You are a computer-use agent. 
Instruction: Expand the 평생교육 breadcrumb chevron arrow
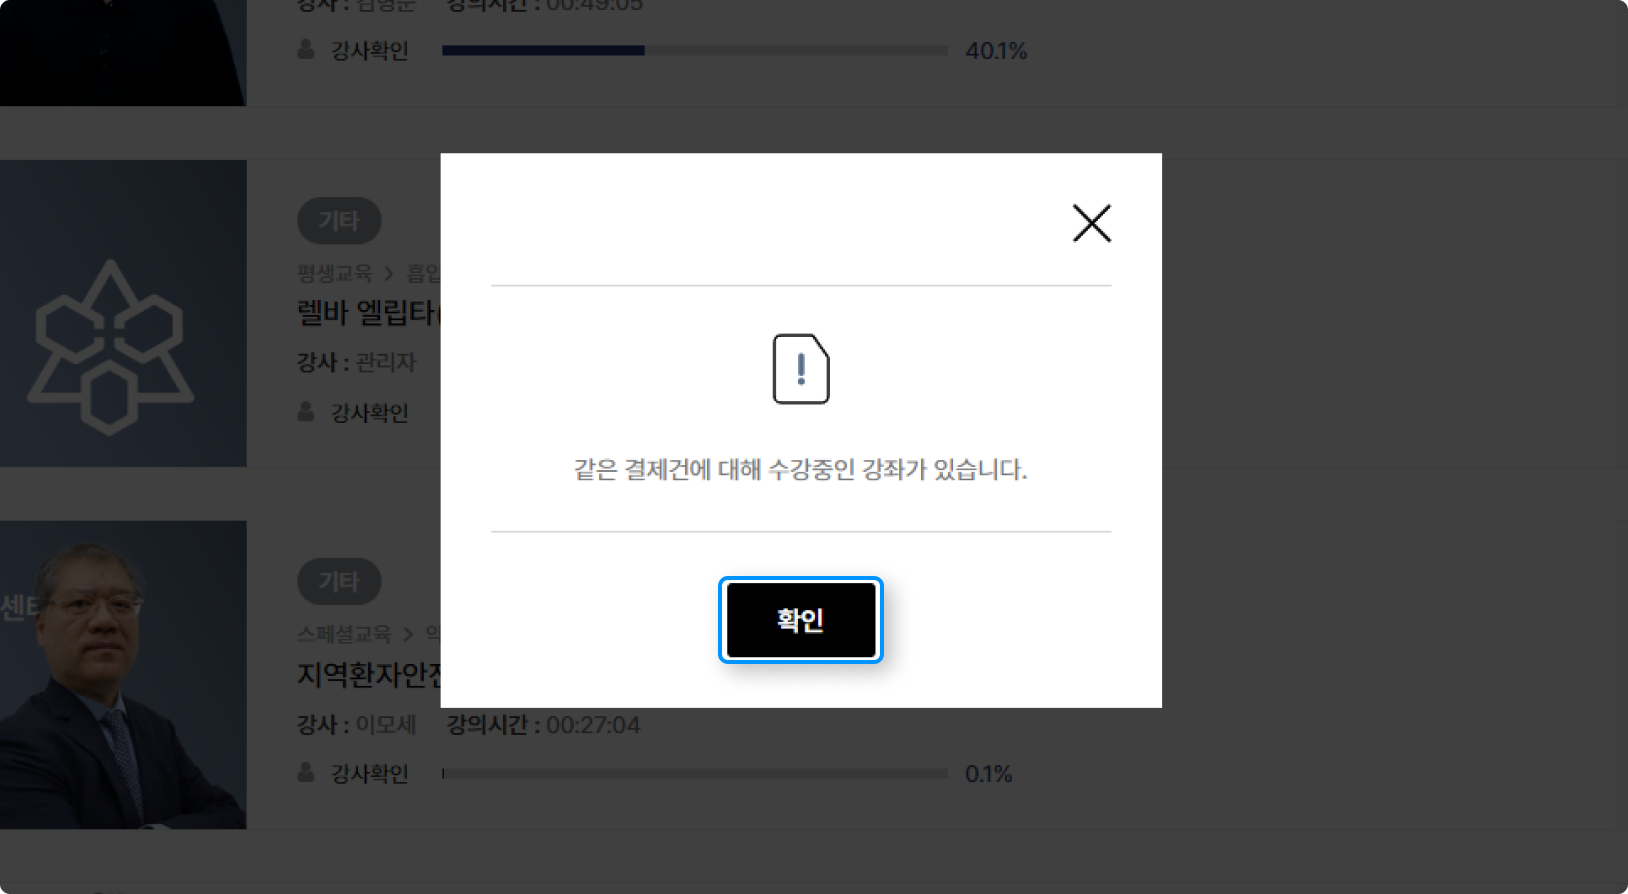coord(389,273)
